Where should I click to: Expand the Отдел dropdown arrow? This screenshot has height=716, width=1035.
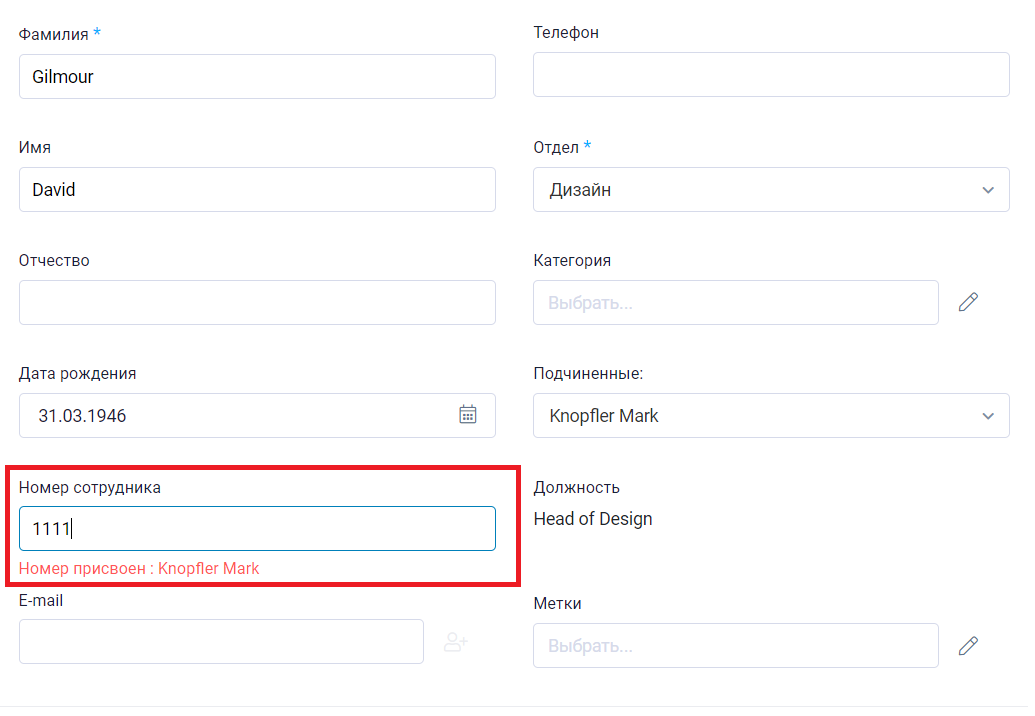click(x=987, y=190)
